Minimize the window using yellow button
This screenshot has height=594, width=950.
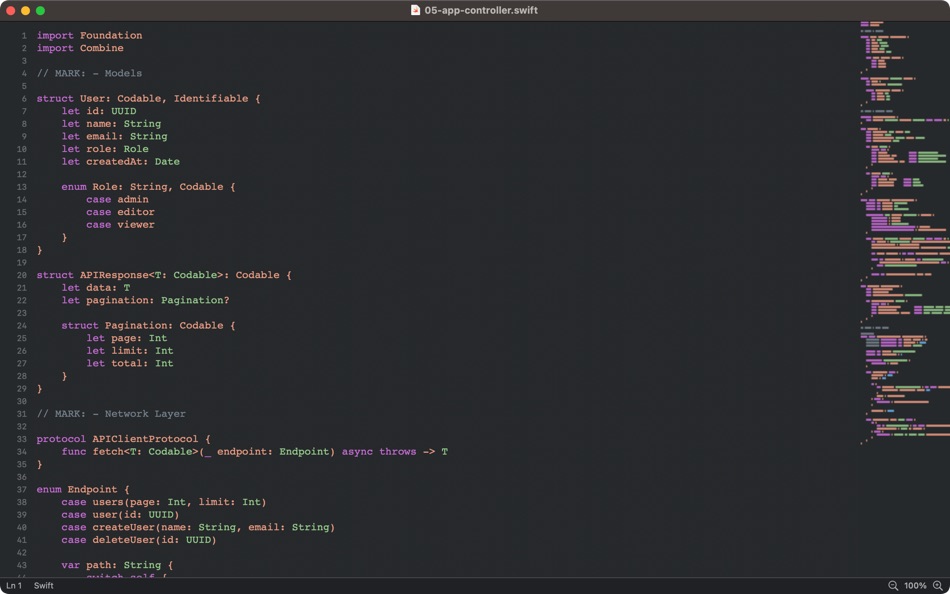[x=25, y=10]
